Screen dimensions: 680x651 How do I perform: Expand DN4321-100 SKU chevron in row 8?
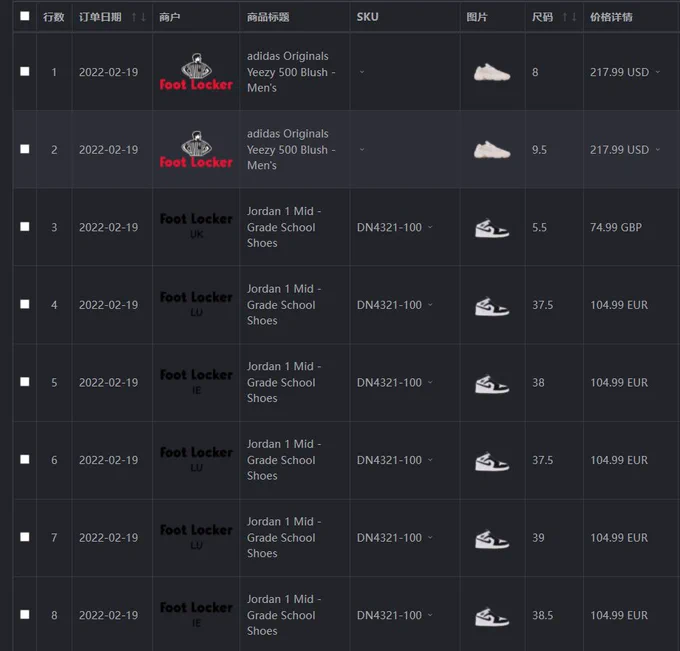[430, 615]
